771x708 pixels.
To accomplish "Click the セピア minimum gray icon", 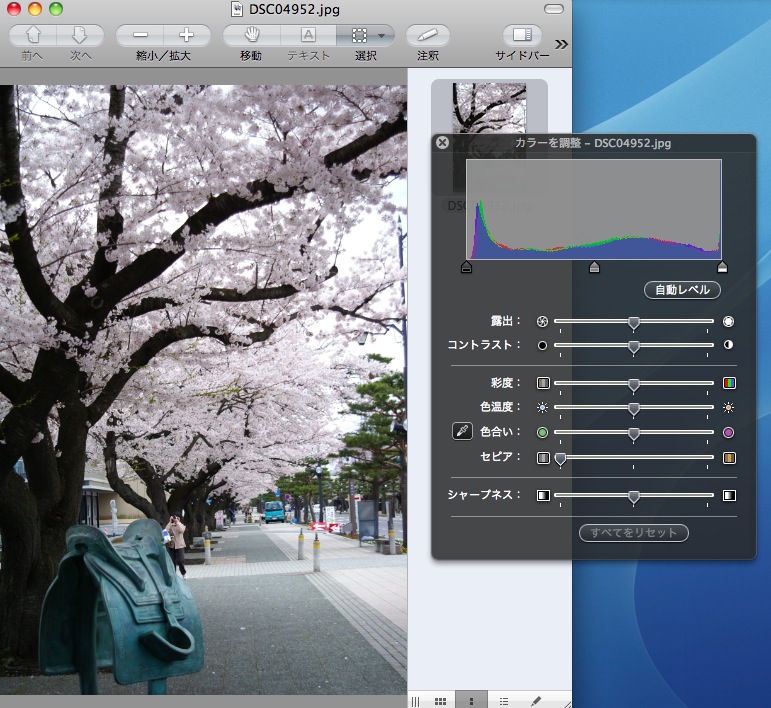I will click(x=543, y=458).
